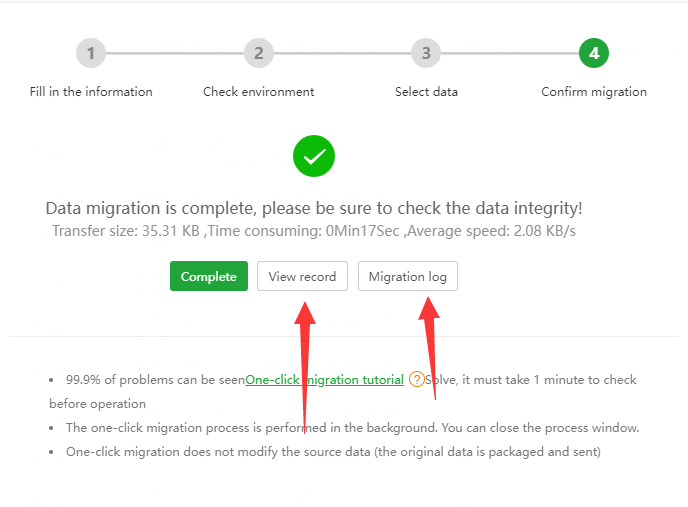Click the progress line between steps 1 and 2
The height and width of the screenshot is (507, 688).
(x=175, y=53)
